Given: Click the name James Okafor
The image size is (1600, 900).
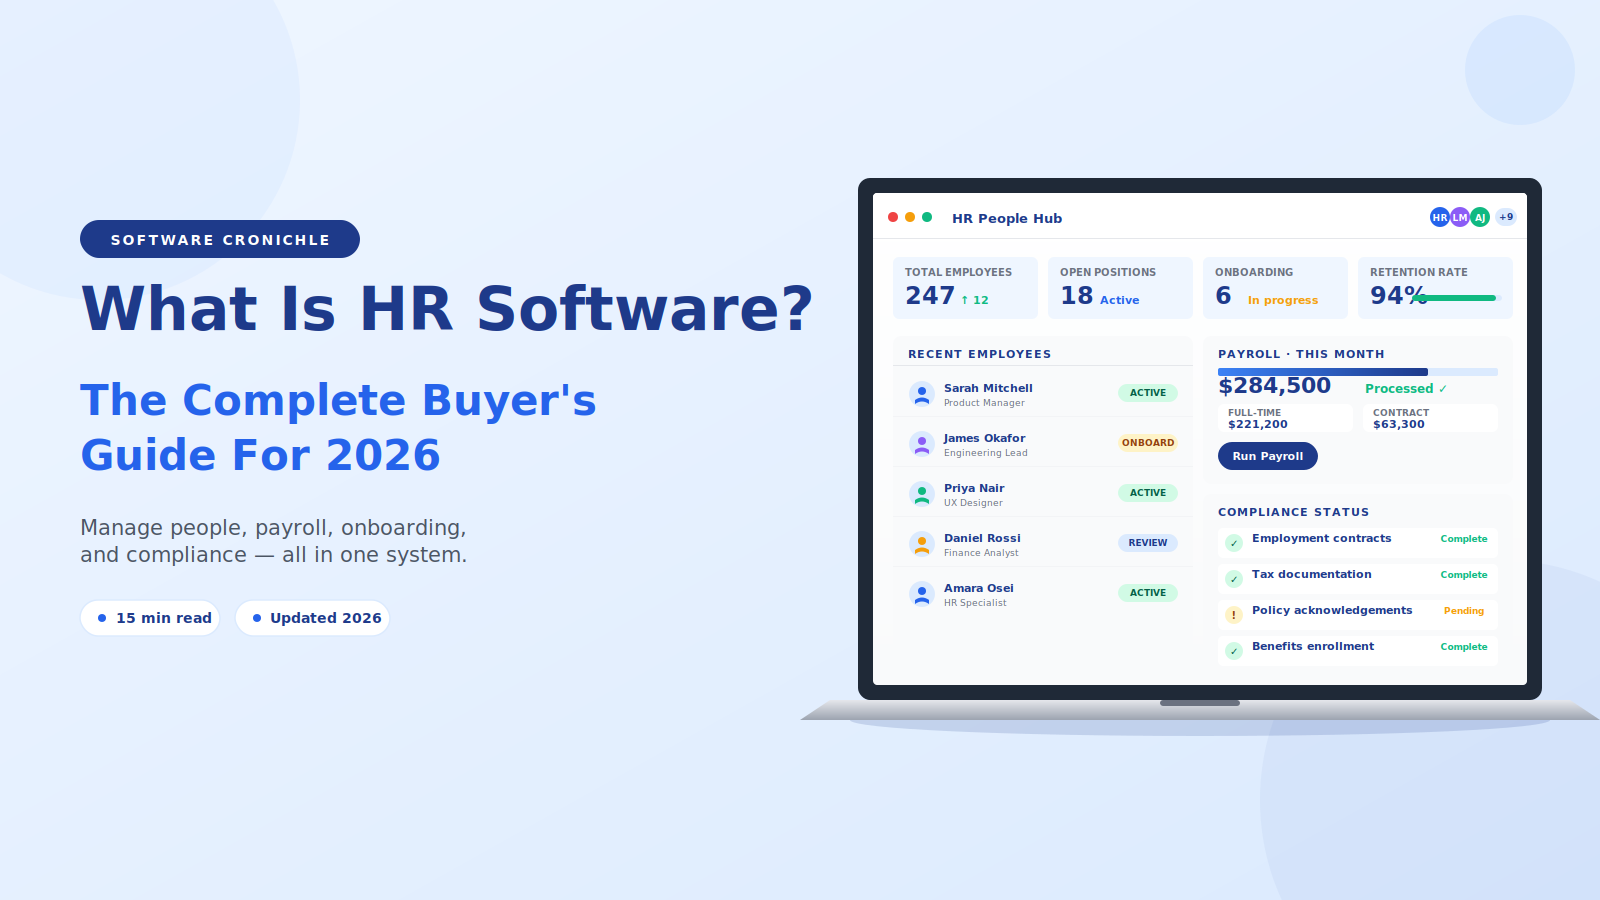Looking at the screenshot, I should pos(985,438).
